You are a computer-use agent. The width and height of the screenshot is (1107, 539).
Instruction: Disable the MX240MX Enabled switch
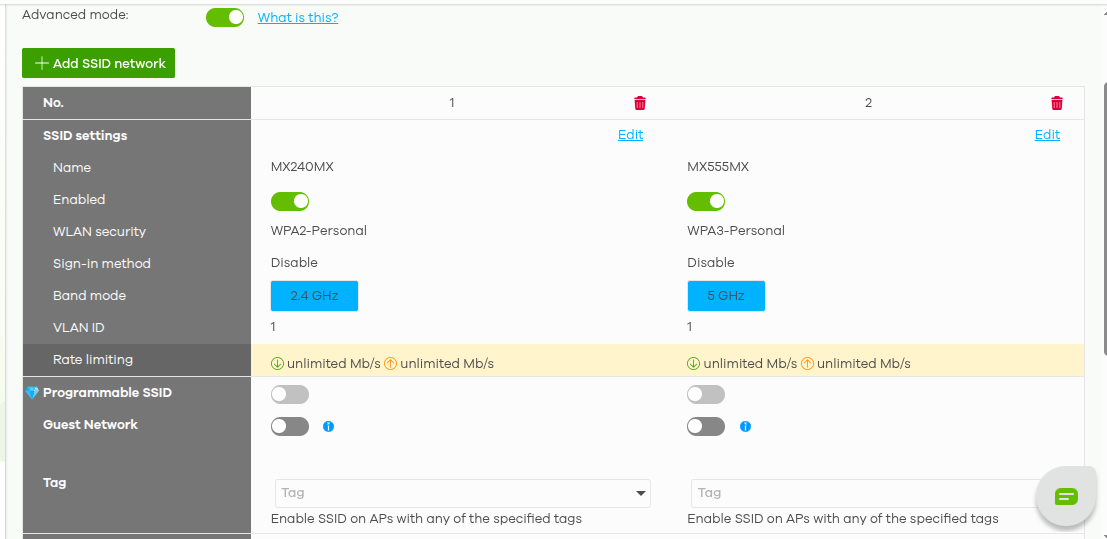click(290, 202)
